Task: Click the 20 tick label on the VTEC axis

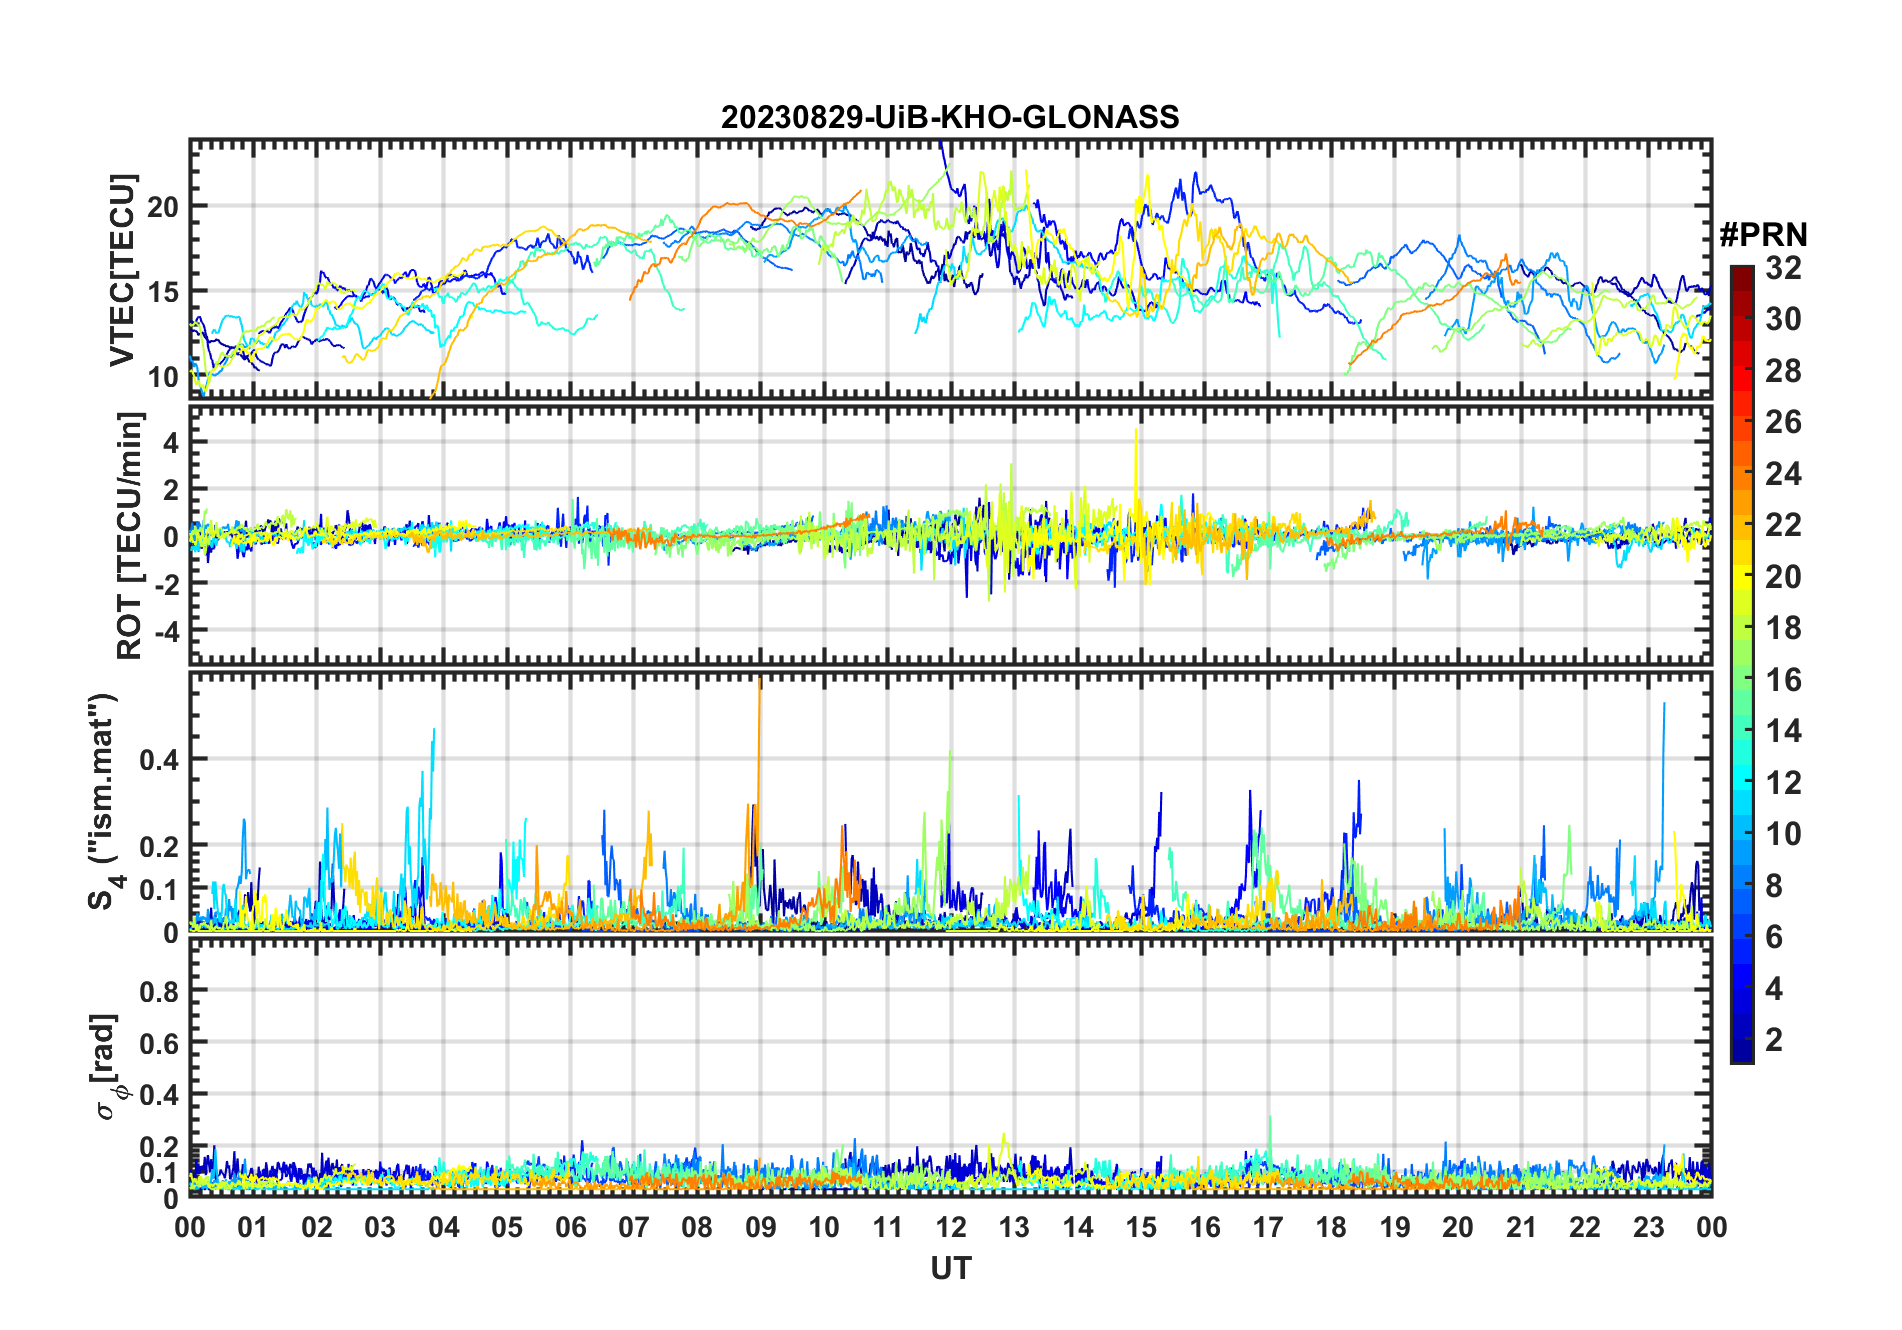Action: click(x=163, y=207)
